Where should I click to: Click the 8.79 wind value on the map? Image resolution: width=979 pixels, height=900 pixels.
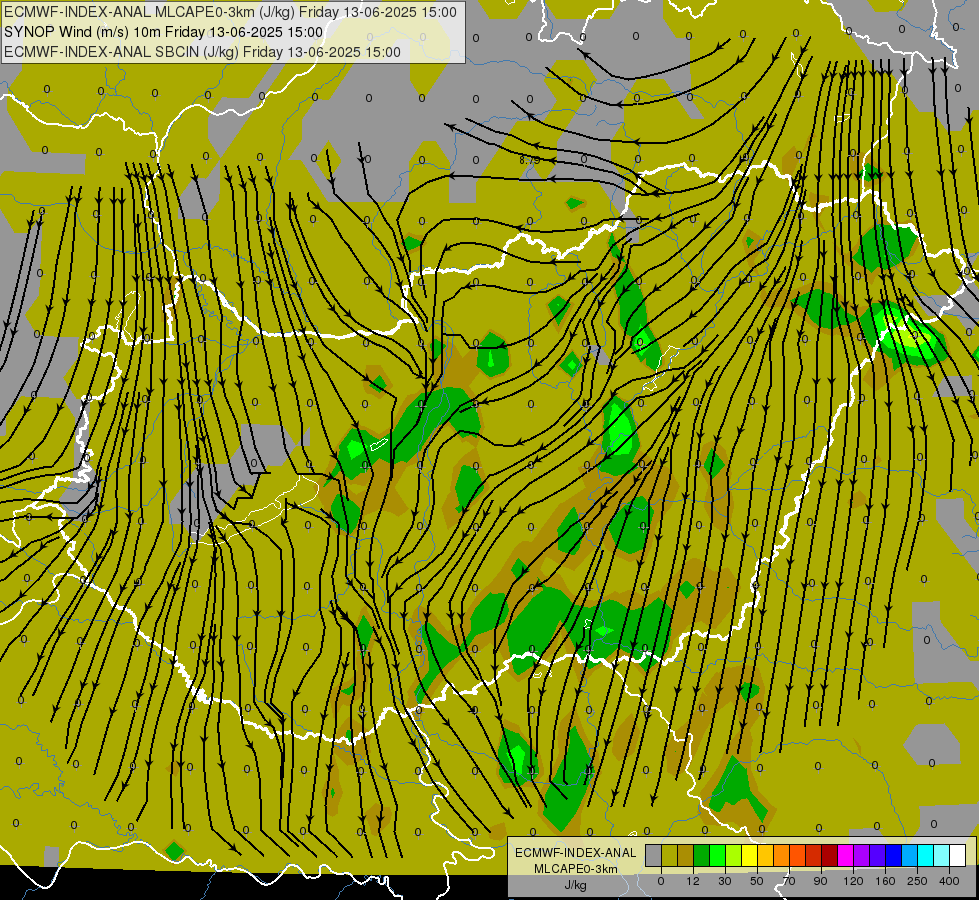pos(529,161)
